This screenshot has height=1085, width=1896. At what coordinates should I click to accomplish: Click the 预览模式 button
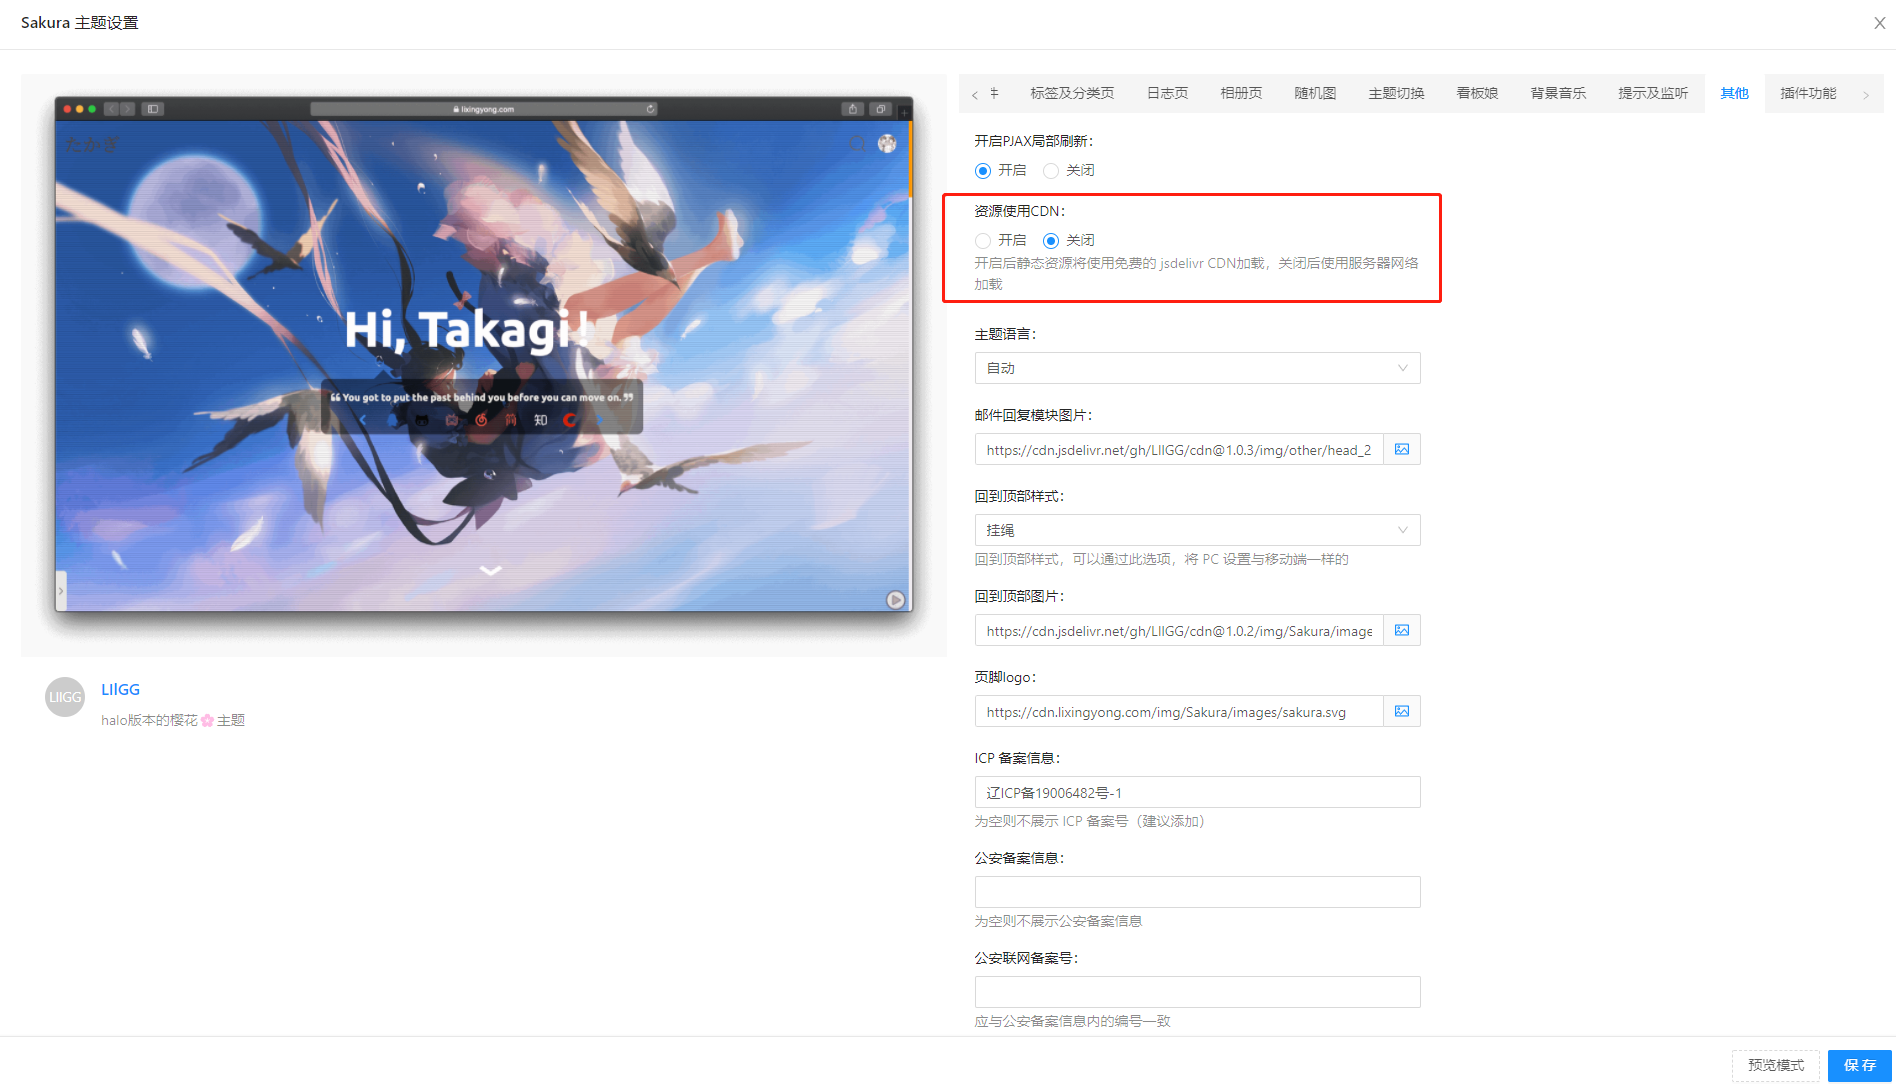point(1775,1064)
